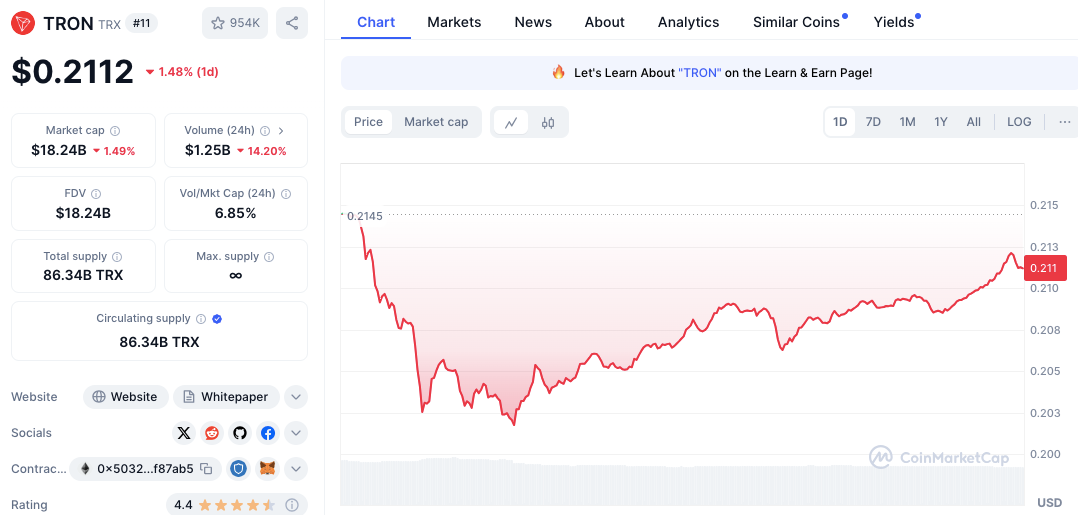This screenshot has width=1078, height=515.
Task: Add TRON to watchlist star button
Action: [235, 23]
